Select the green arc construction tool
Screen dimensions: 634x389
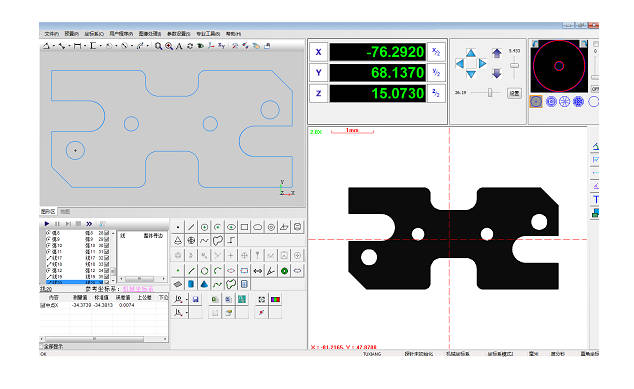point(218,271)
